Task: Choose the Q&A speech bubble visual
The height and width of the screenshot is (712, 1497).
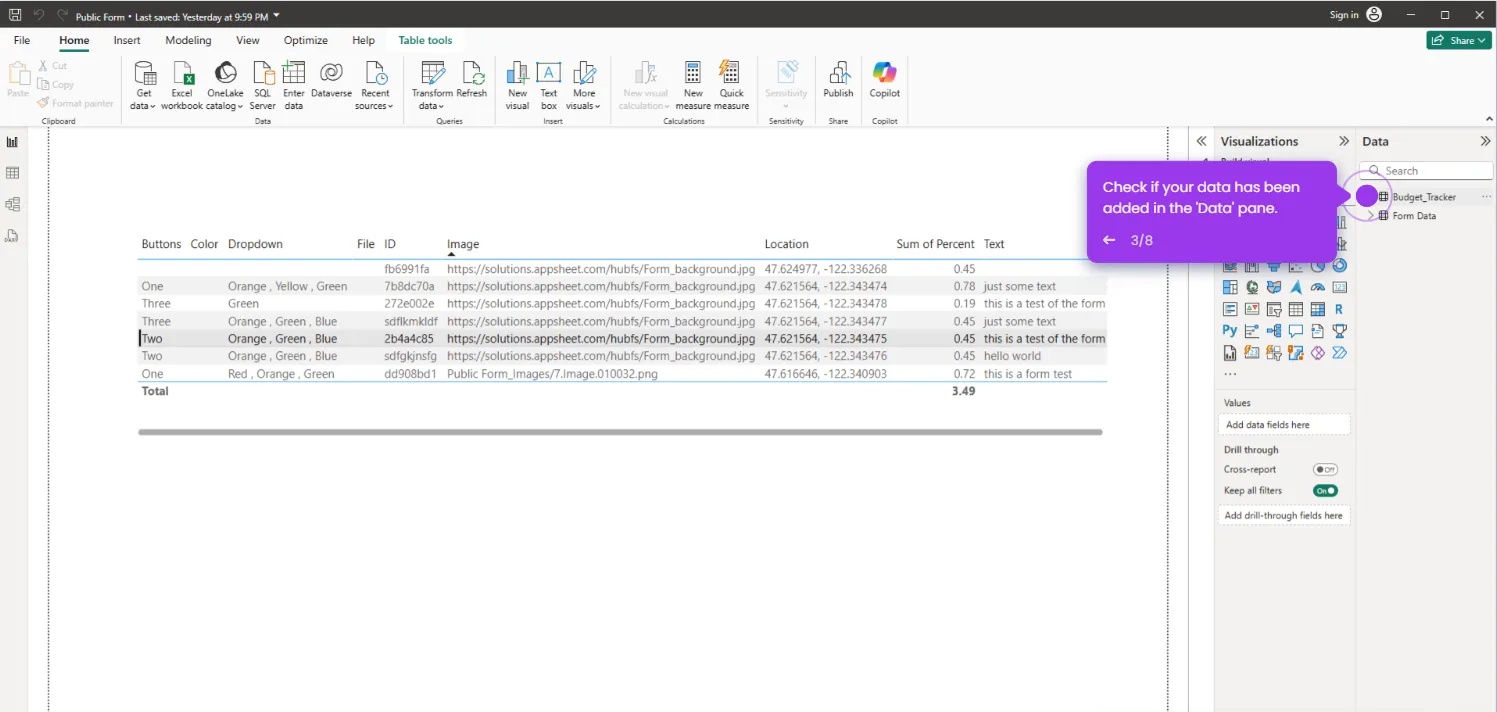Action: [x=1295, y=331]
